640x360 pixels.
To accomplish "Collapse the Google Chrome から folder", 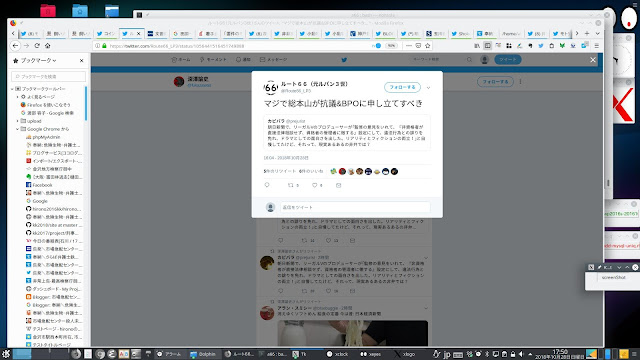I will (x=18, y=129).
